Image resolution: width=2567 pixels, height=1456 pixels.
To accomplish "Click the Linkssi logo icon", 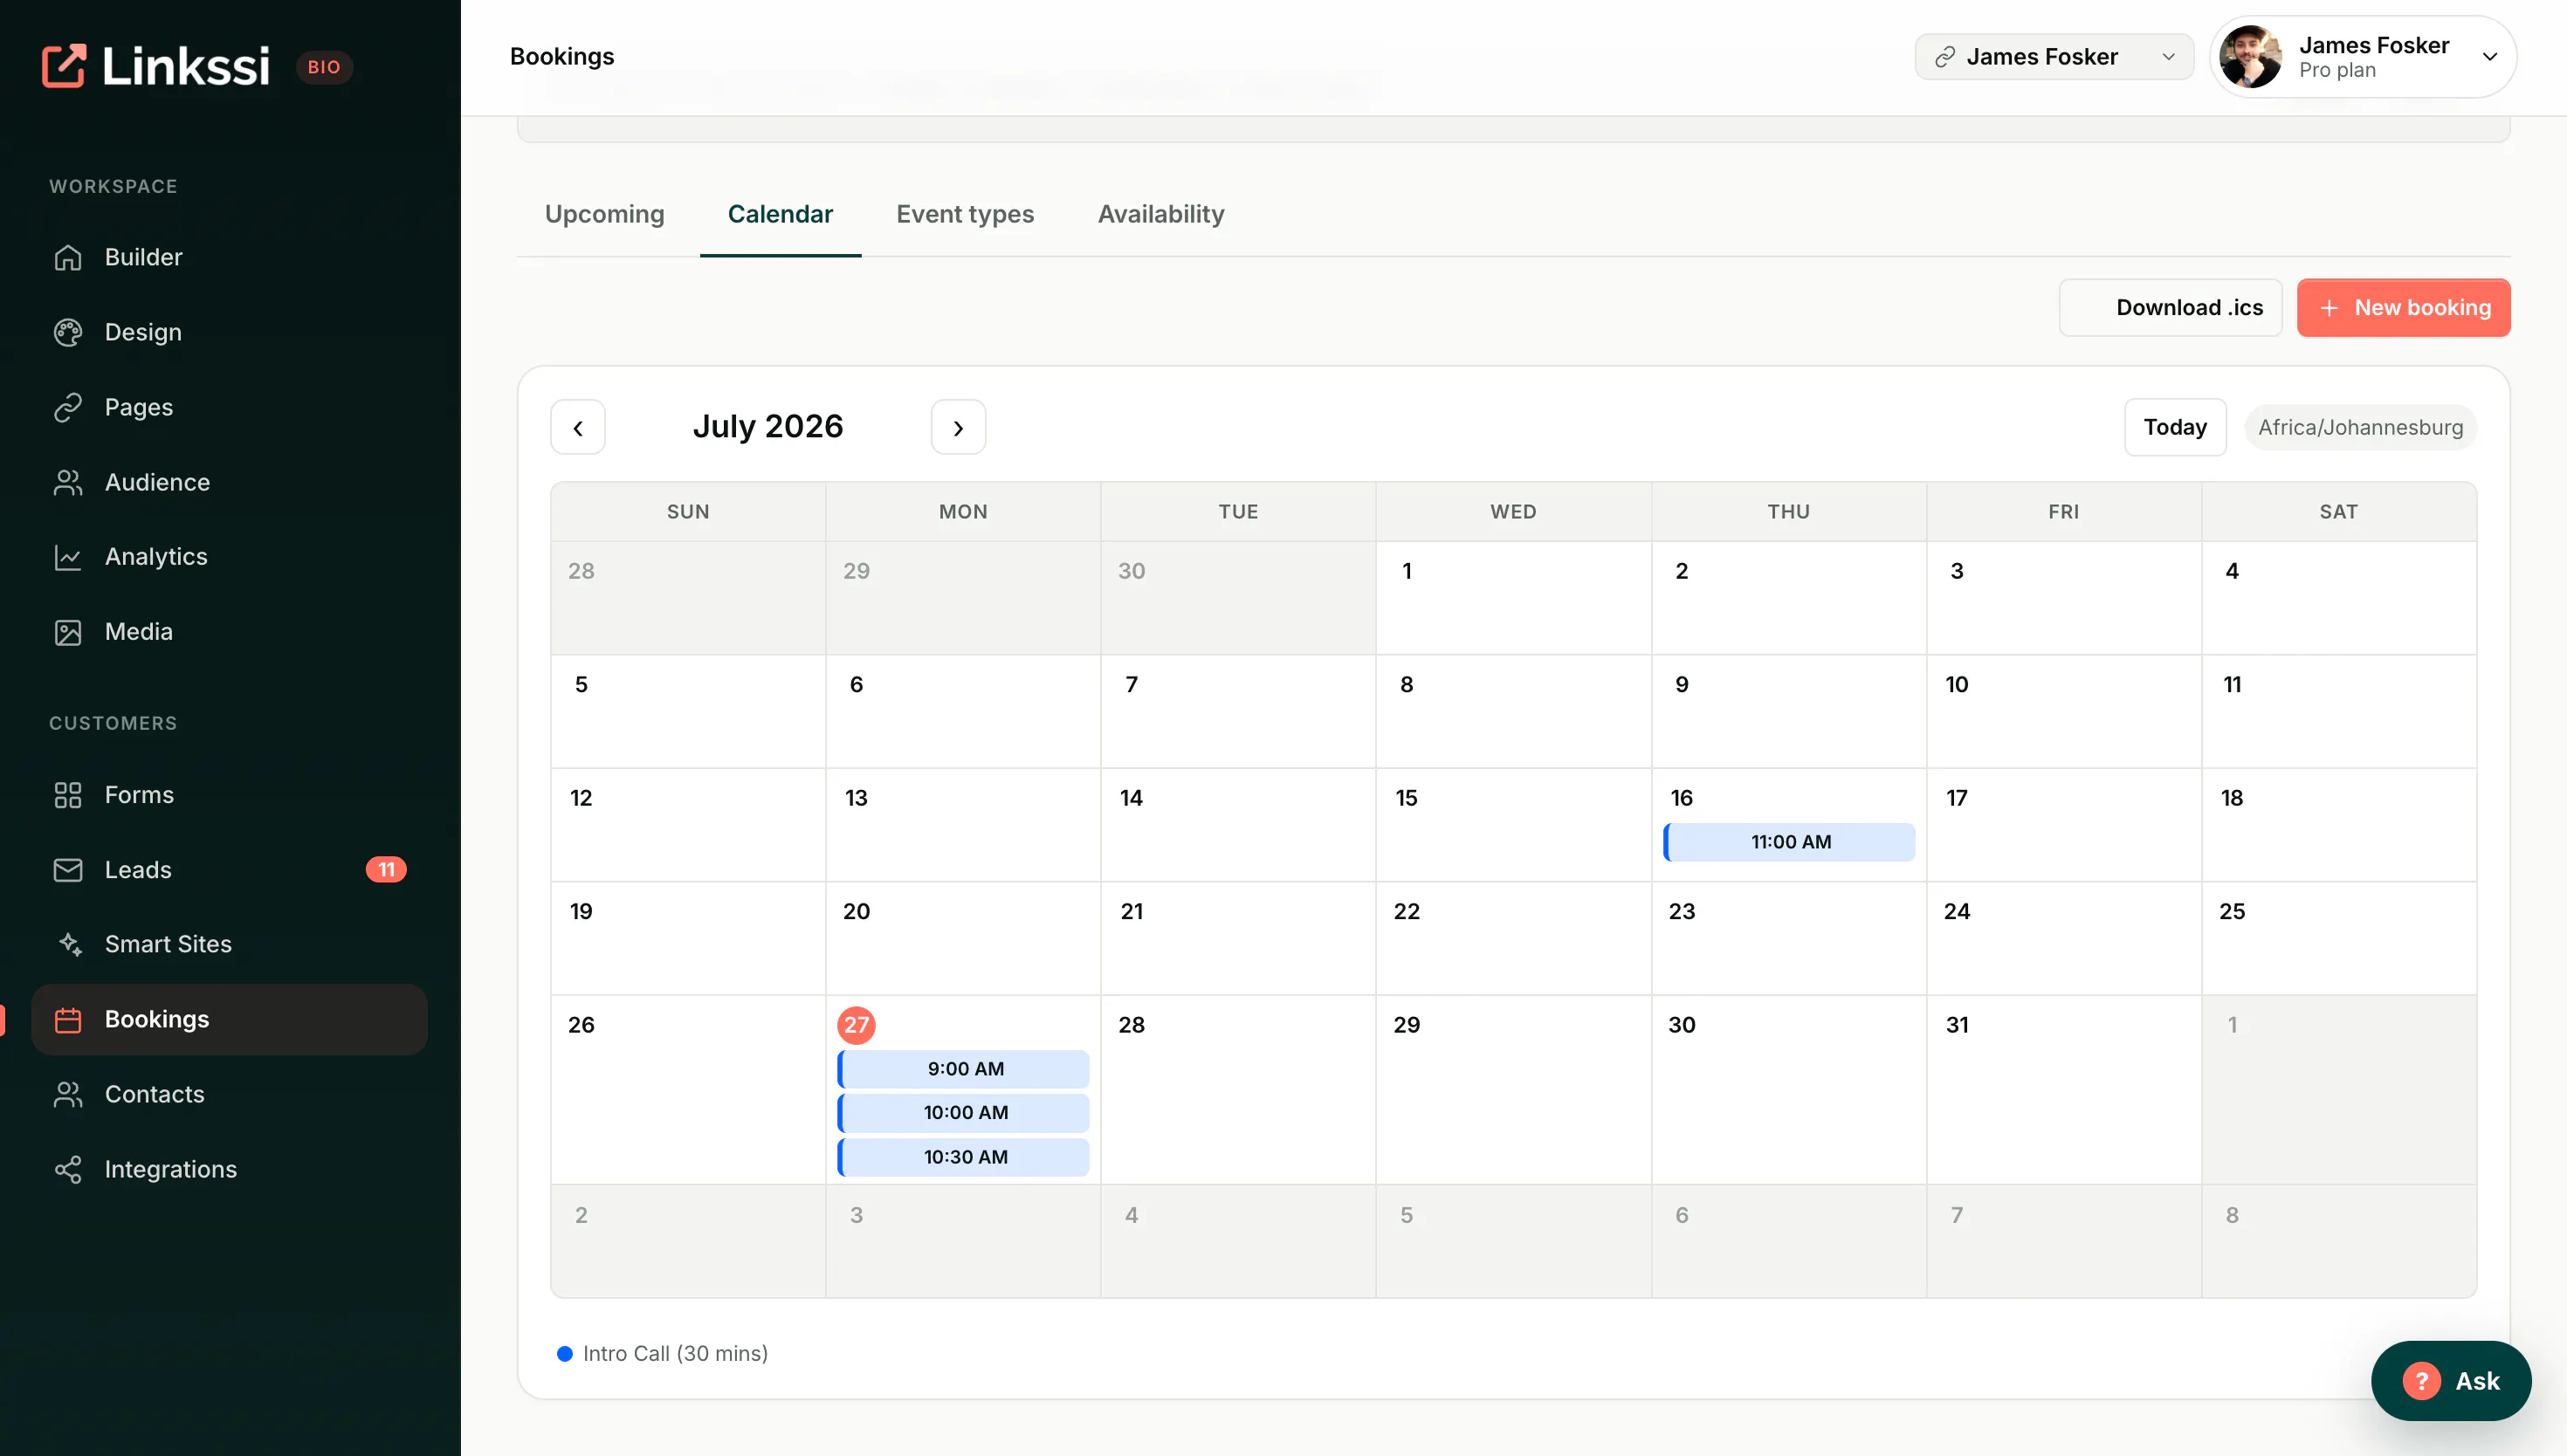I will pyautogui.click(x=64, y=66).
